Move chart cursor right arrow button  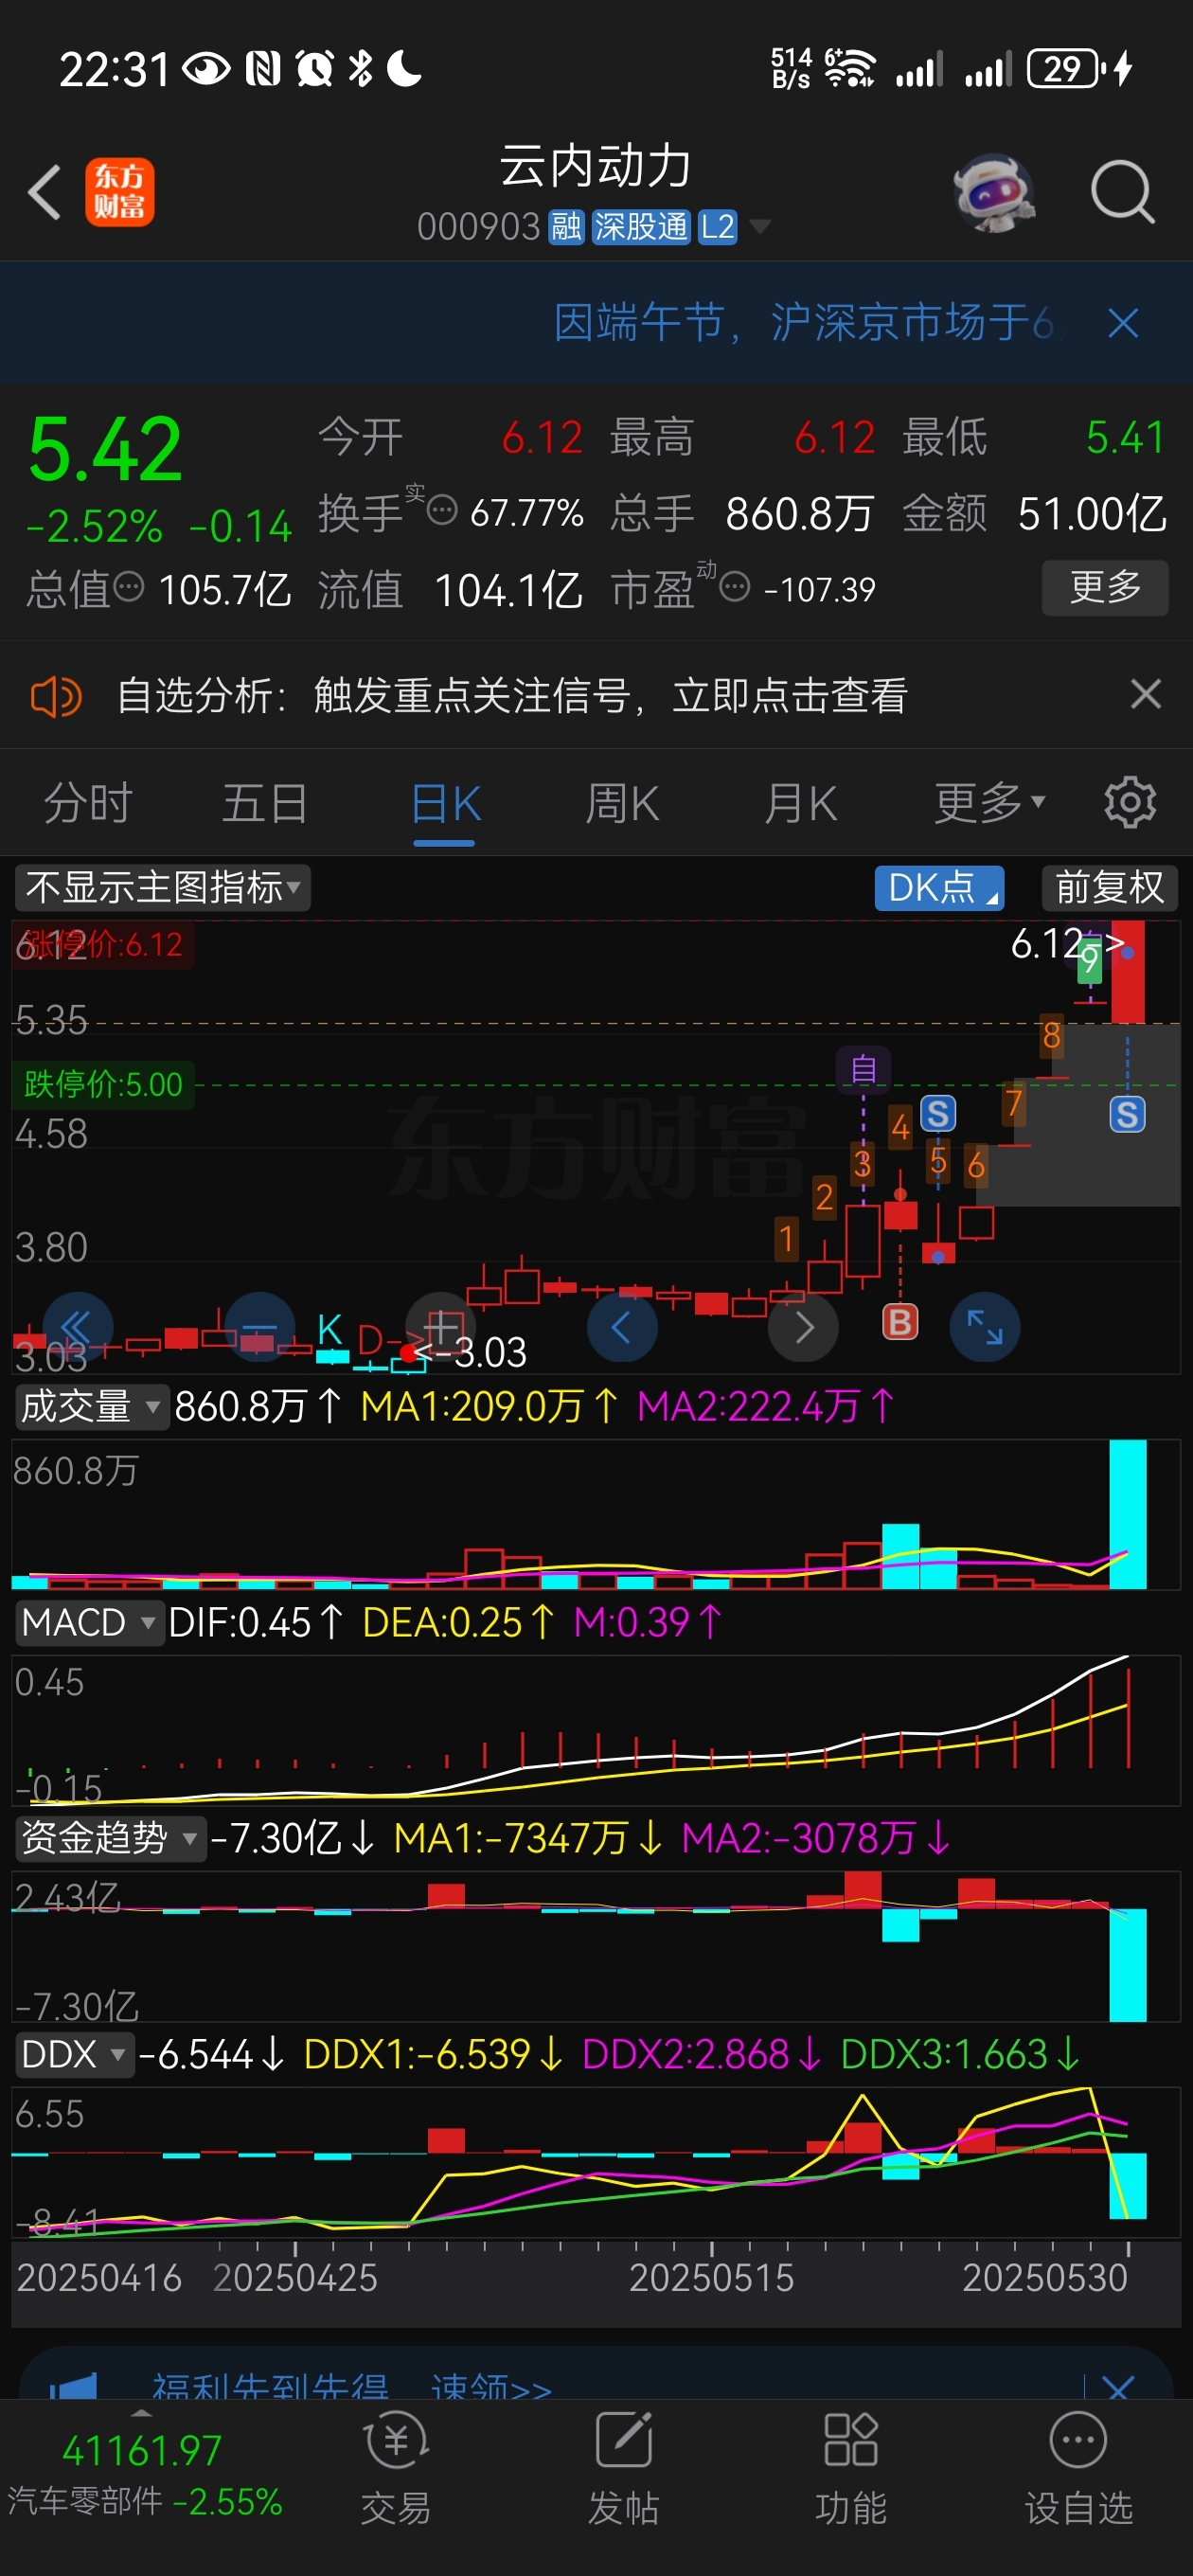[x=803, y=1327]
